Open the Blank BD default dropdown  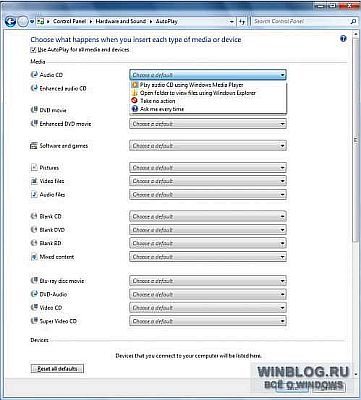208,243
